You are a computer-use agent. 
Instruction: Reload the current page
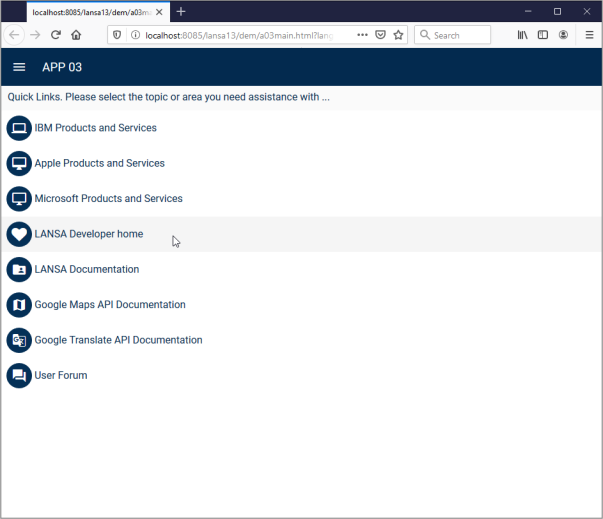pos(56,35)
